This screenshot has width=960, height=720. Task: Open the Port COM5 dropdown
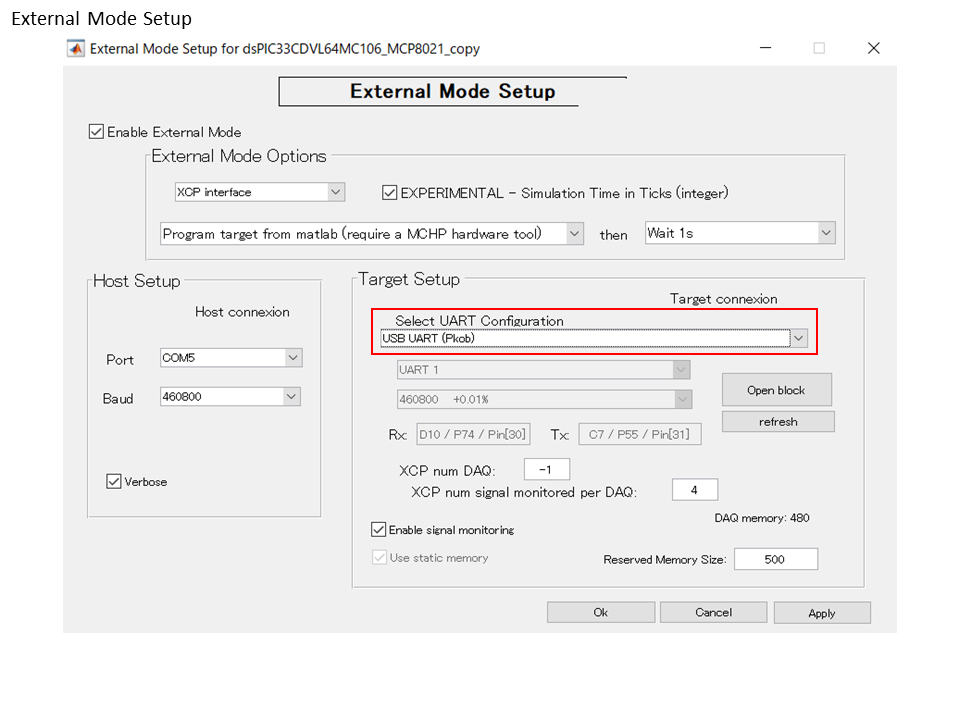[294, 357]
